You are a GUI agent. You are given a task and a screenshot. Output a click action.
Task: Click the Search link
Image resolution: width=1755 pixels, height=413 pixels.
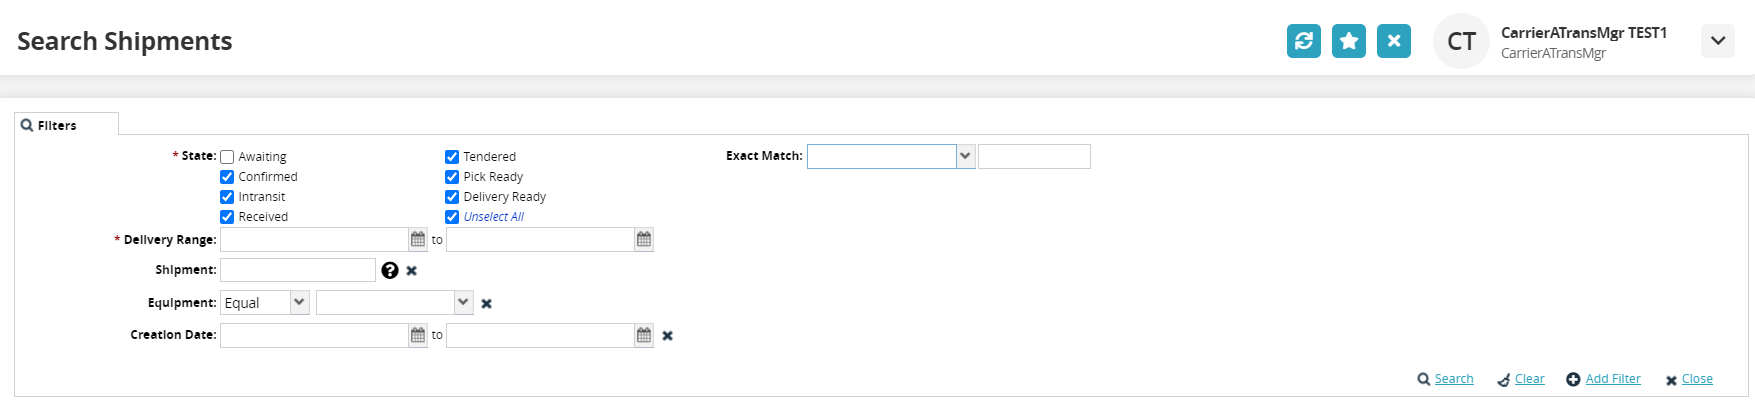(x=1453, y=379)
